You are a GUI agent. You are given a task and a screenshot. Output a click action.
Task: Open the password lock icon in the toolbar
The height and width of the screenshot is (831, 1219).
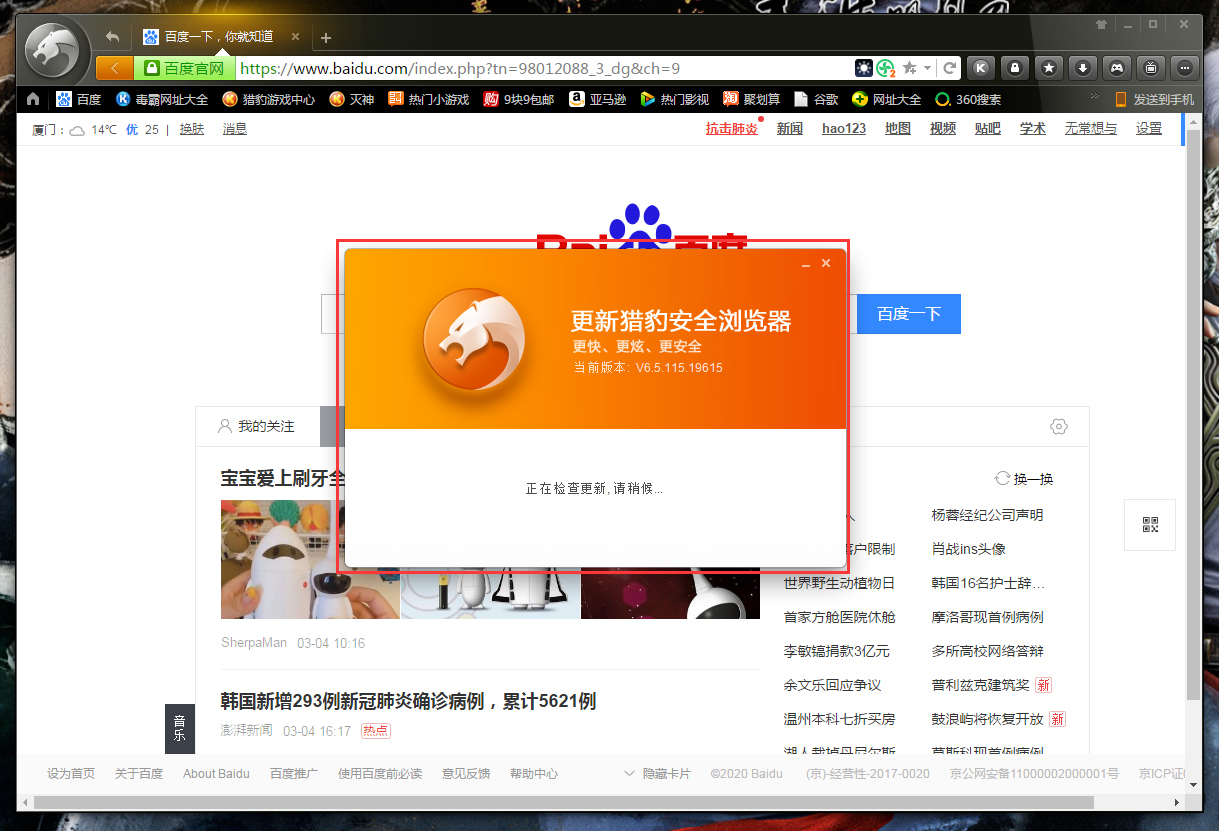coord(1014,67)
